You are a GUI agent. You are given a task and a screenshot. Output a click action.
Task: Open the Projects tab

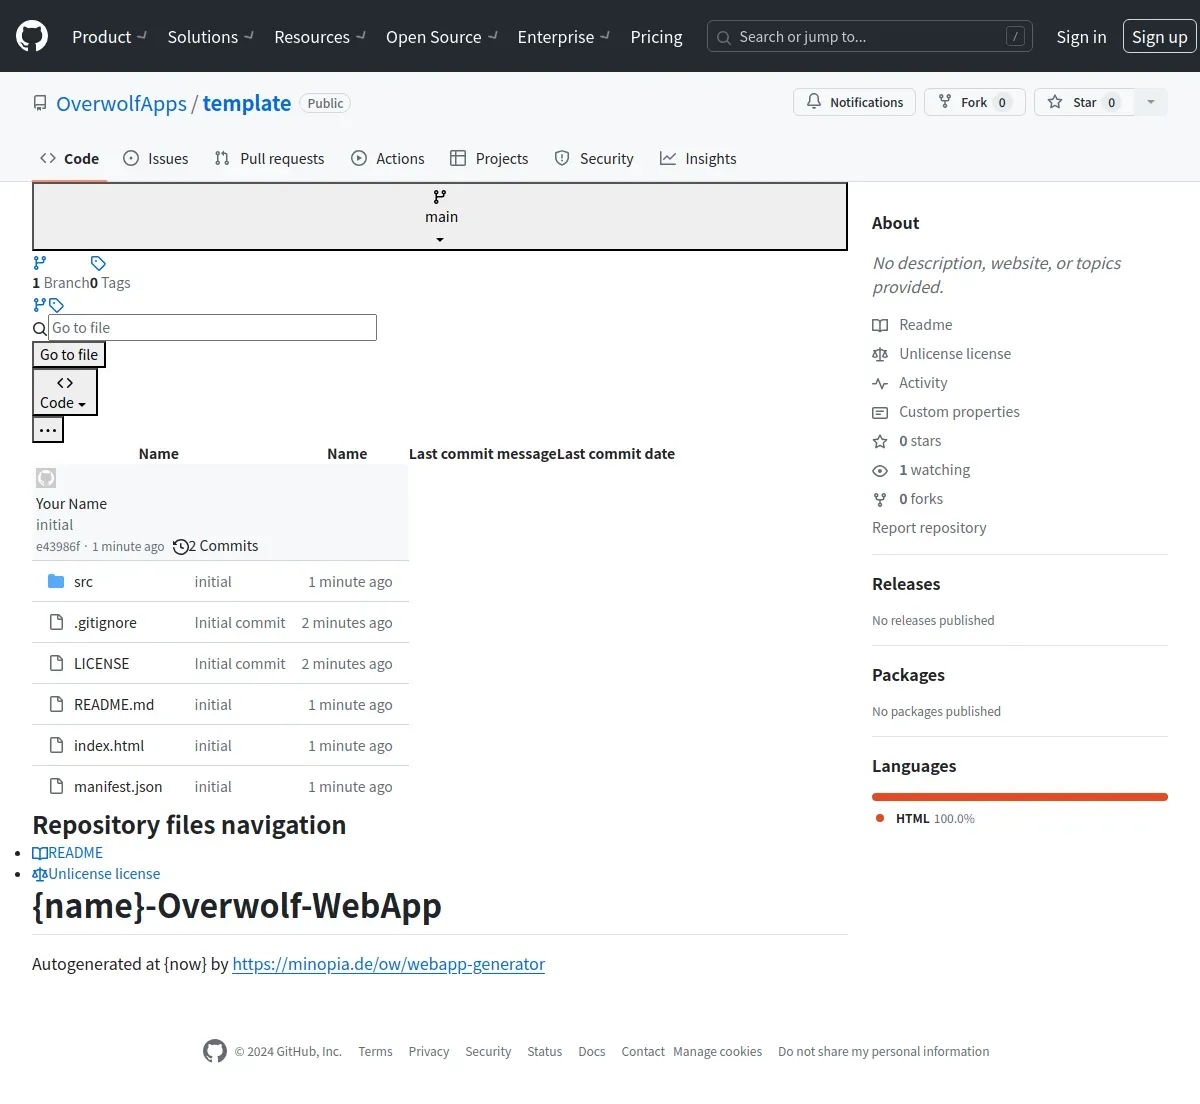489,158
